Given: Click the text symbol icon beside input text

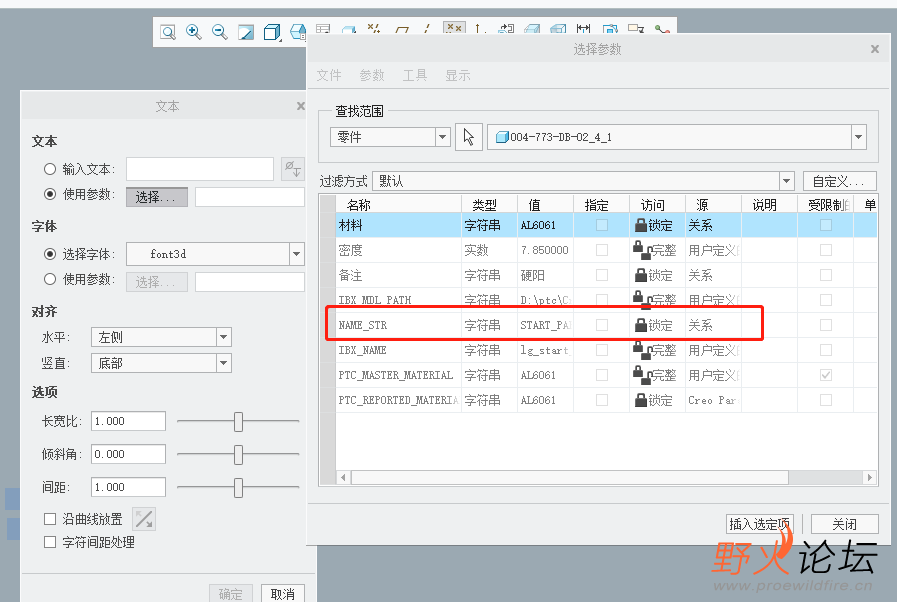Looking at the screenshot, I should tap(293, 169).
